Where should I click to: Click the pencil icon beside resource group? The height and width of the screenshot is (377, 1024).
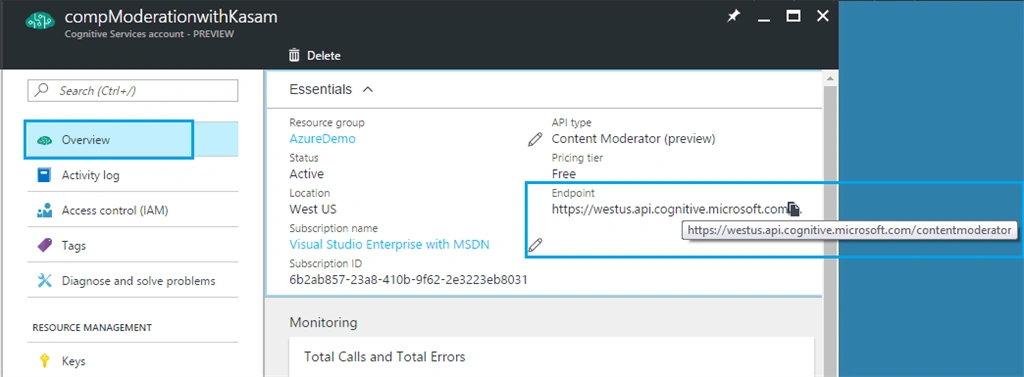[535, 139]
